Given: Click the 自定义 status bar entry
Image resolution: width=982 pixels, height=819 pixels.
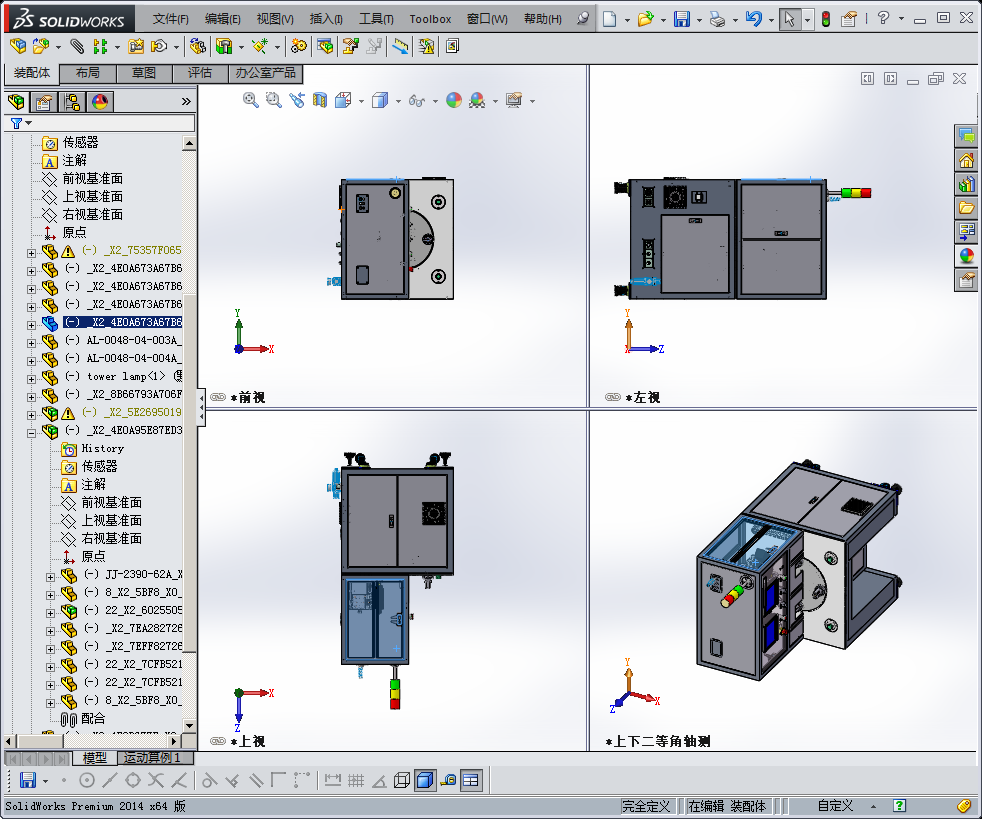Looking at the screenshot, I should click(835, 806).
